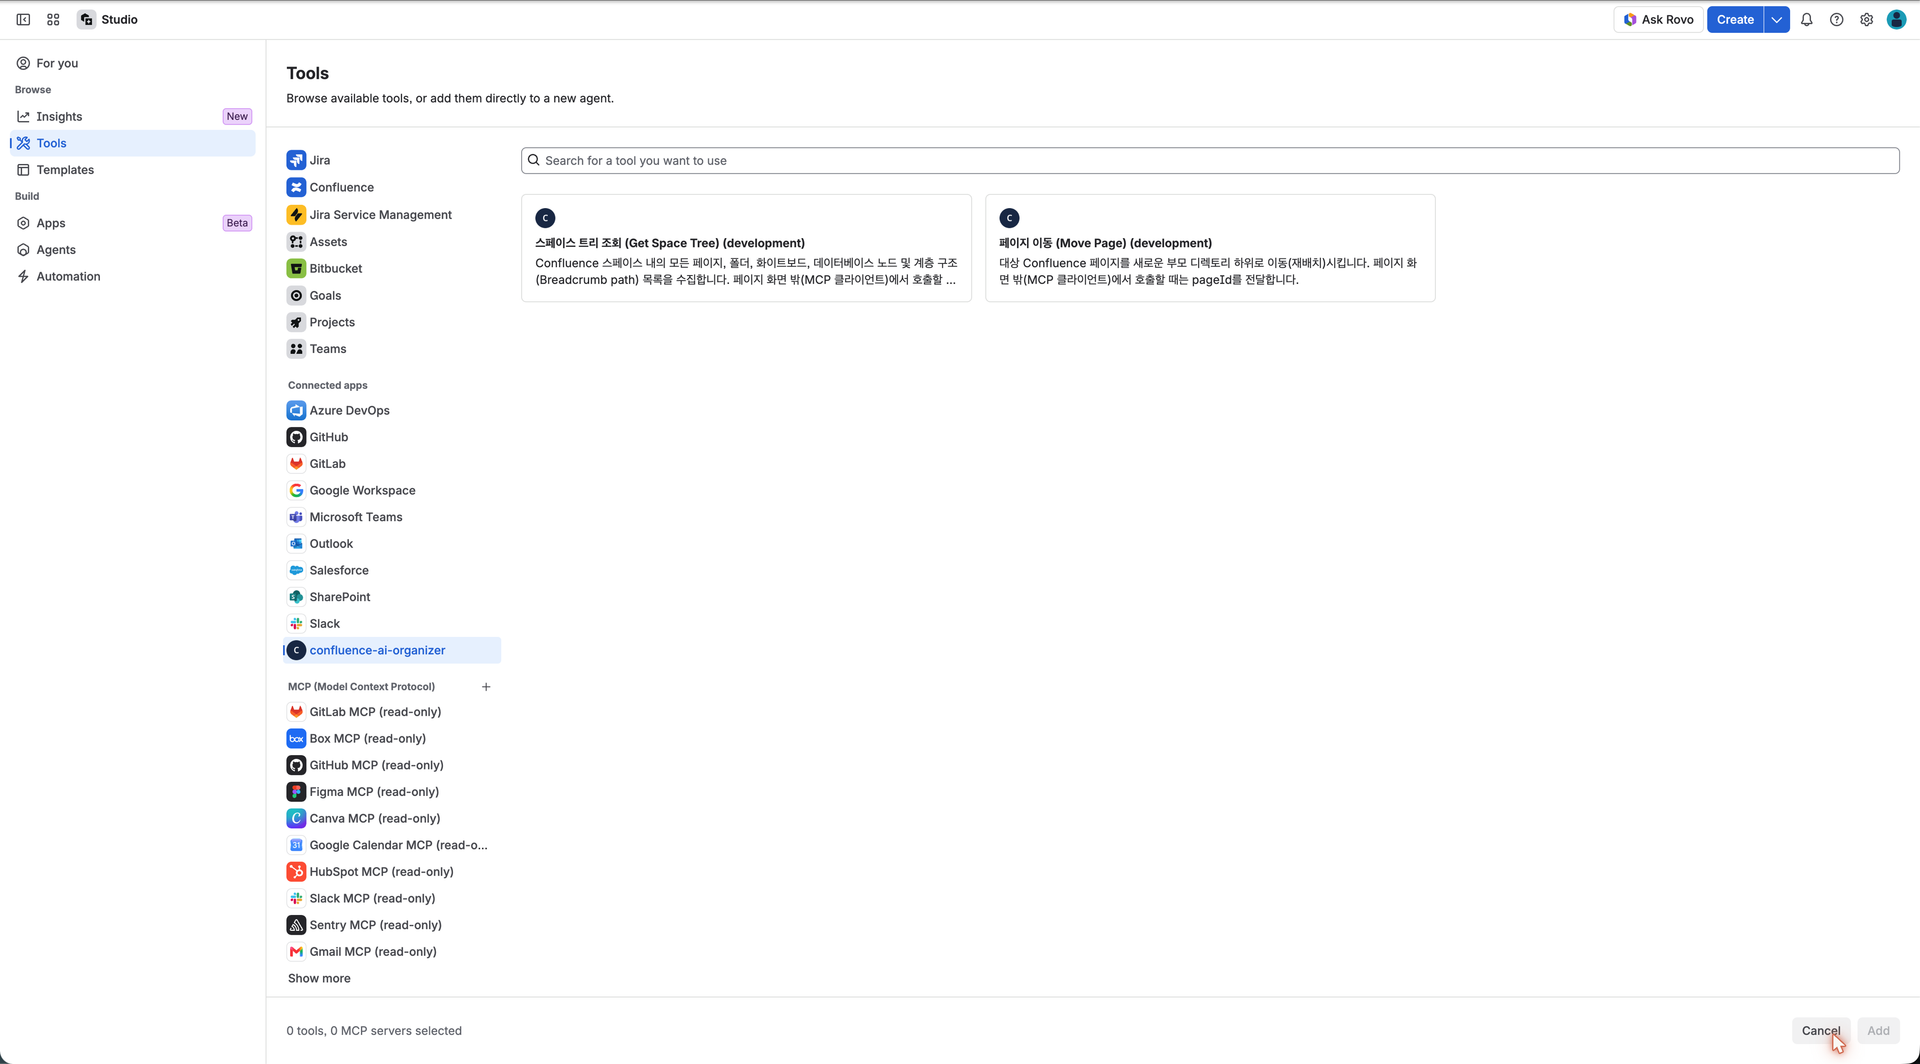Focus the tool search field

pyautogui.click(x=1210, y=161)
